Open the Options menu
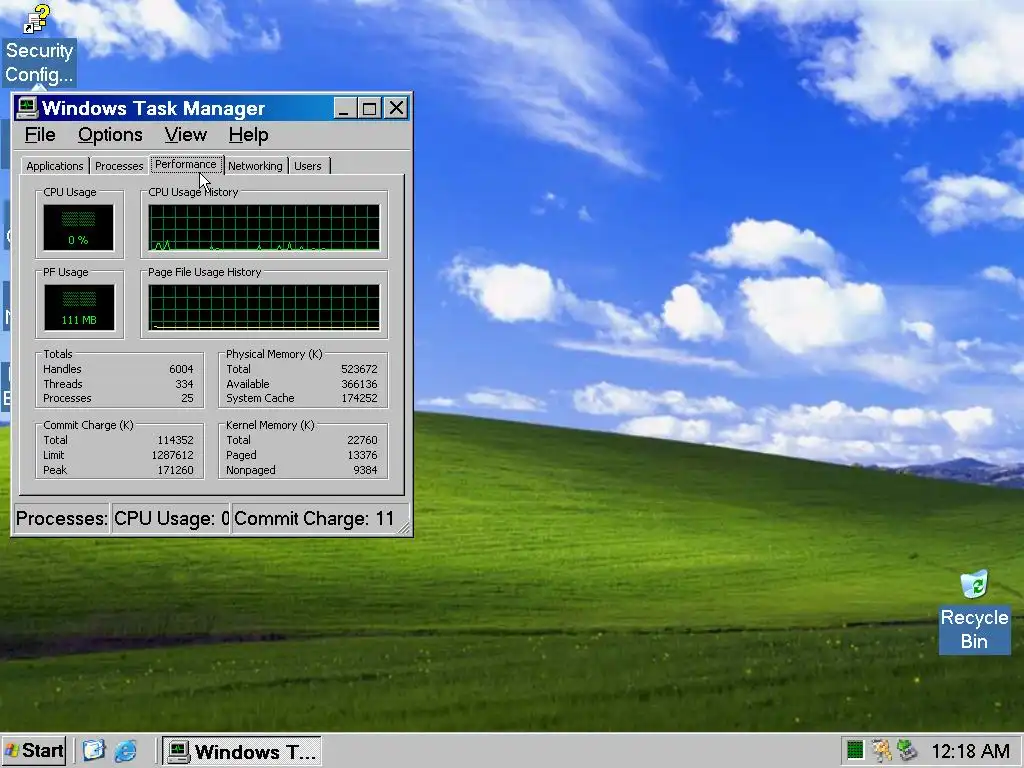 pos(110,135)
